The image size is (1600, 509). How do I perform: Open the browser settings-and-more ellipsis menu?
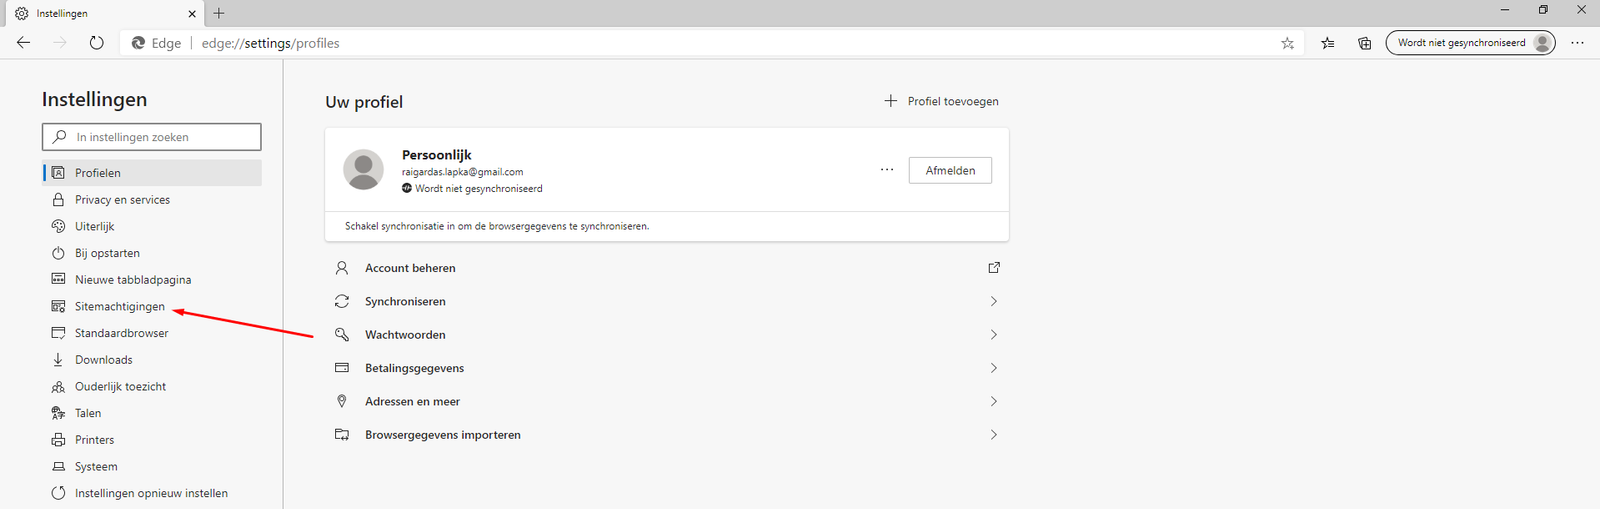click(1577, 43)
